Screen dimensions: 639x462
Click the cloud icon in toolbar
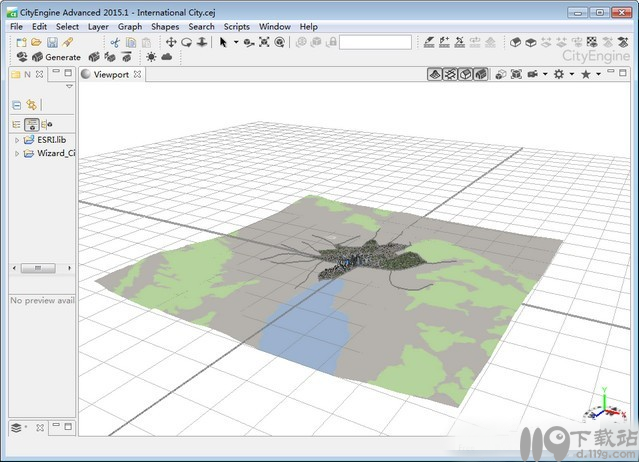click(x=167, y=57)
